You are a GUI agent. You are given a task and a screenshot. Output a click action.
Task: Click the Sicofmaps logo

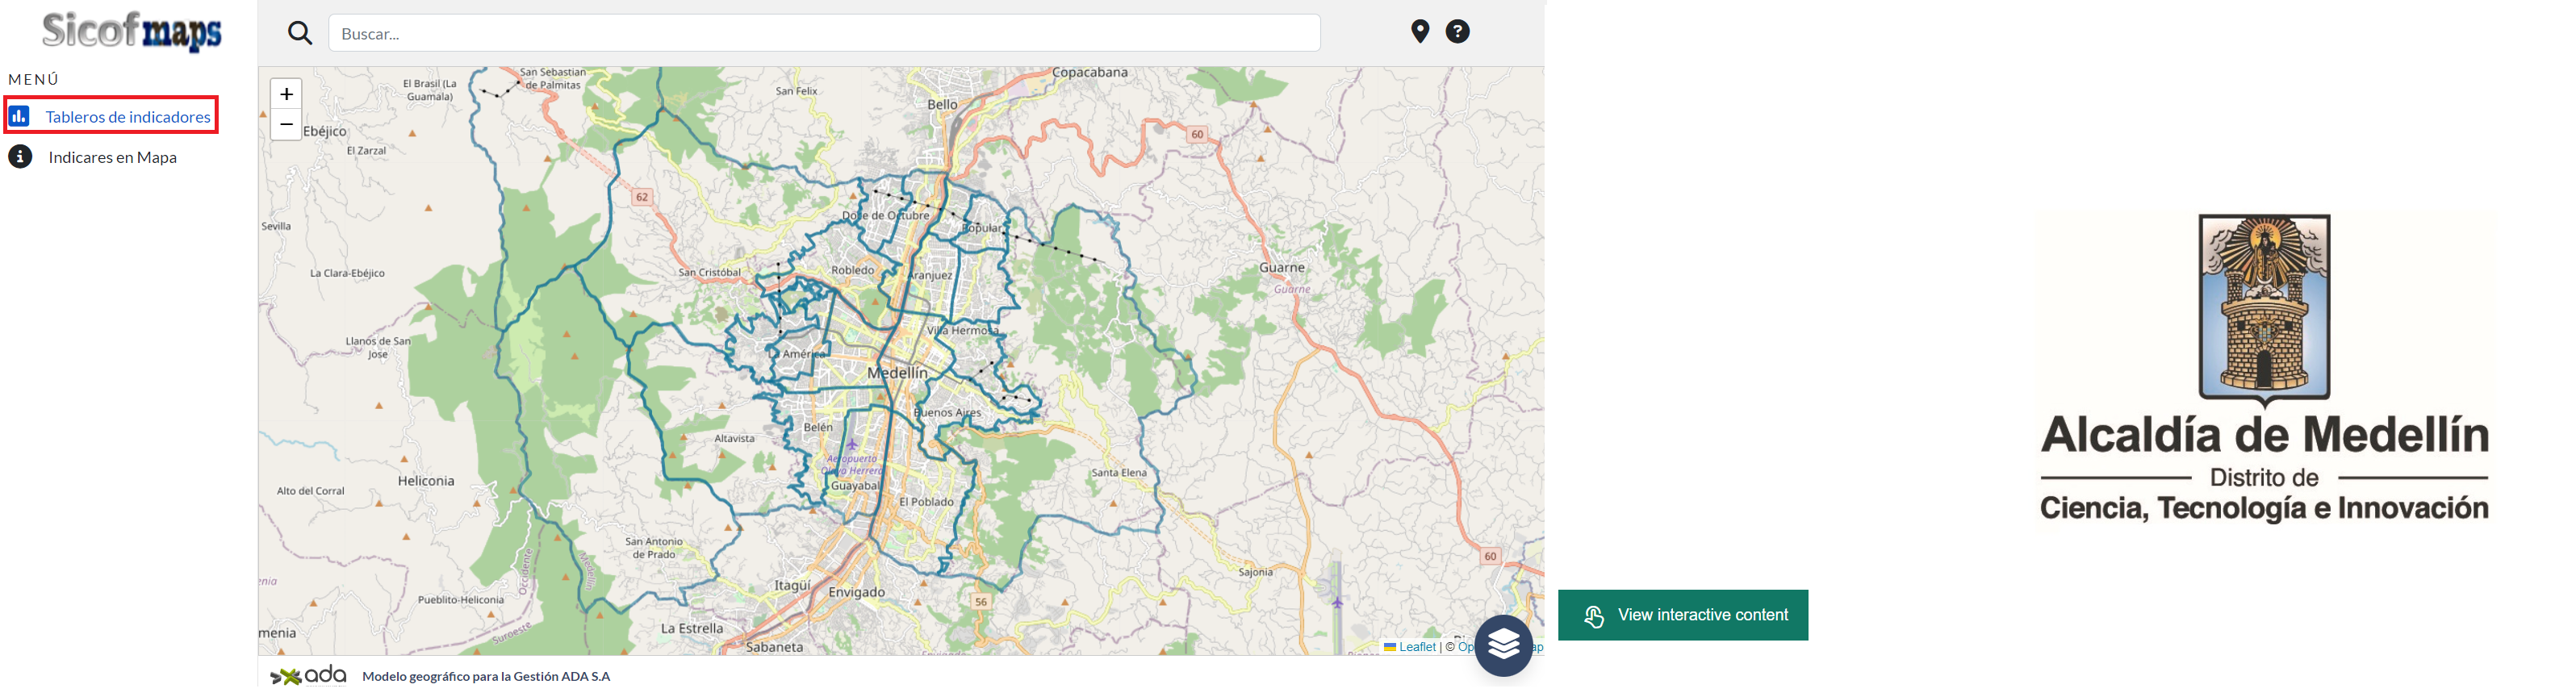pyautogui.click(x=131, y=31)
